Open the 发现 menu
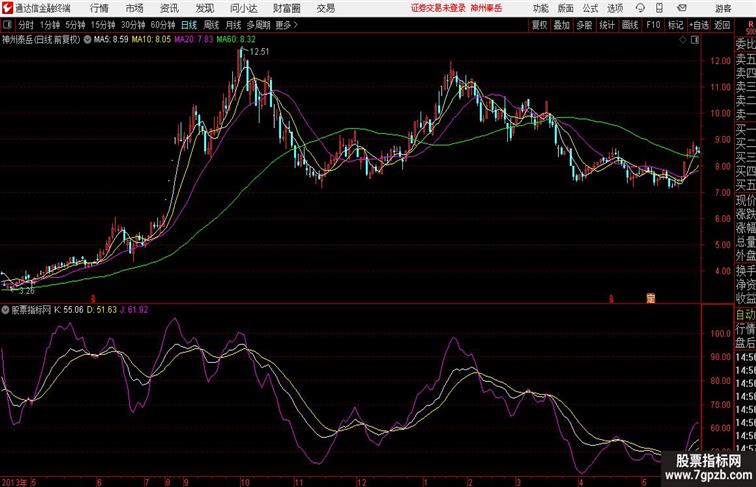 tap(204, 8)
